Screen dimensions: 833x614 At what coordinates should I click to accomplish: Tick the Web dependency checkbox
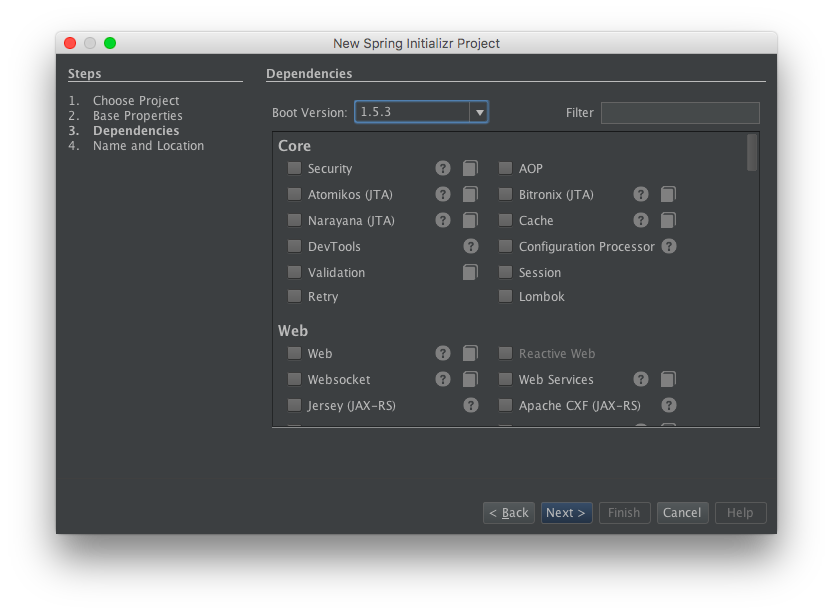(294, 353)
